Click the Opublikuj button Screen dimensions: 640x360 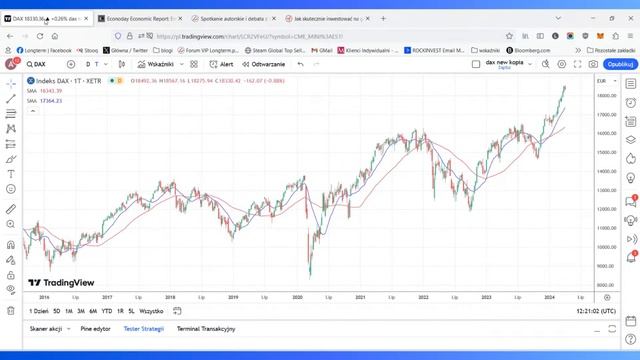pyautogui.click(x=620, y=64)
